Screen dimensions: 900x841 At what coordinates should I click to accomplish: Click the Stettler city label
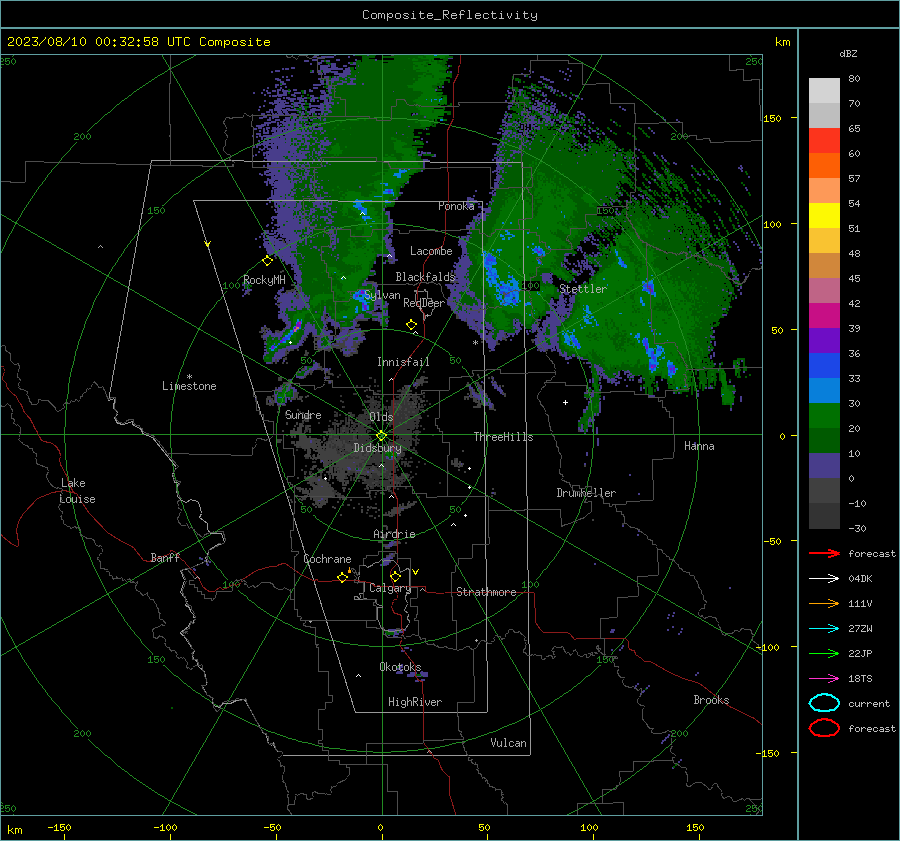[x=583, y=289]
